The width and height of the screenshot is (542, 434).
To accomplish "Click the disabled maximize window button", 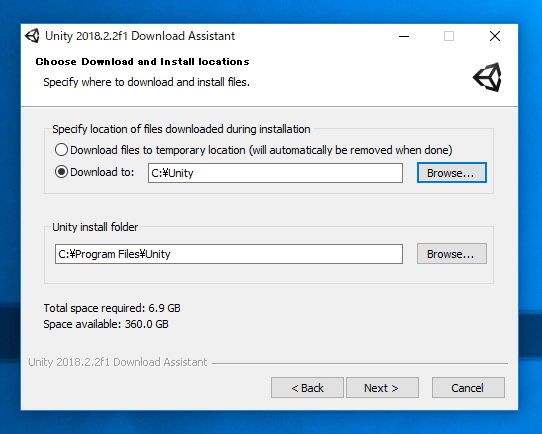I will point(449,36).
